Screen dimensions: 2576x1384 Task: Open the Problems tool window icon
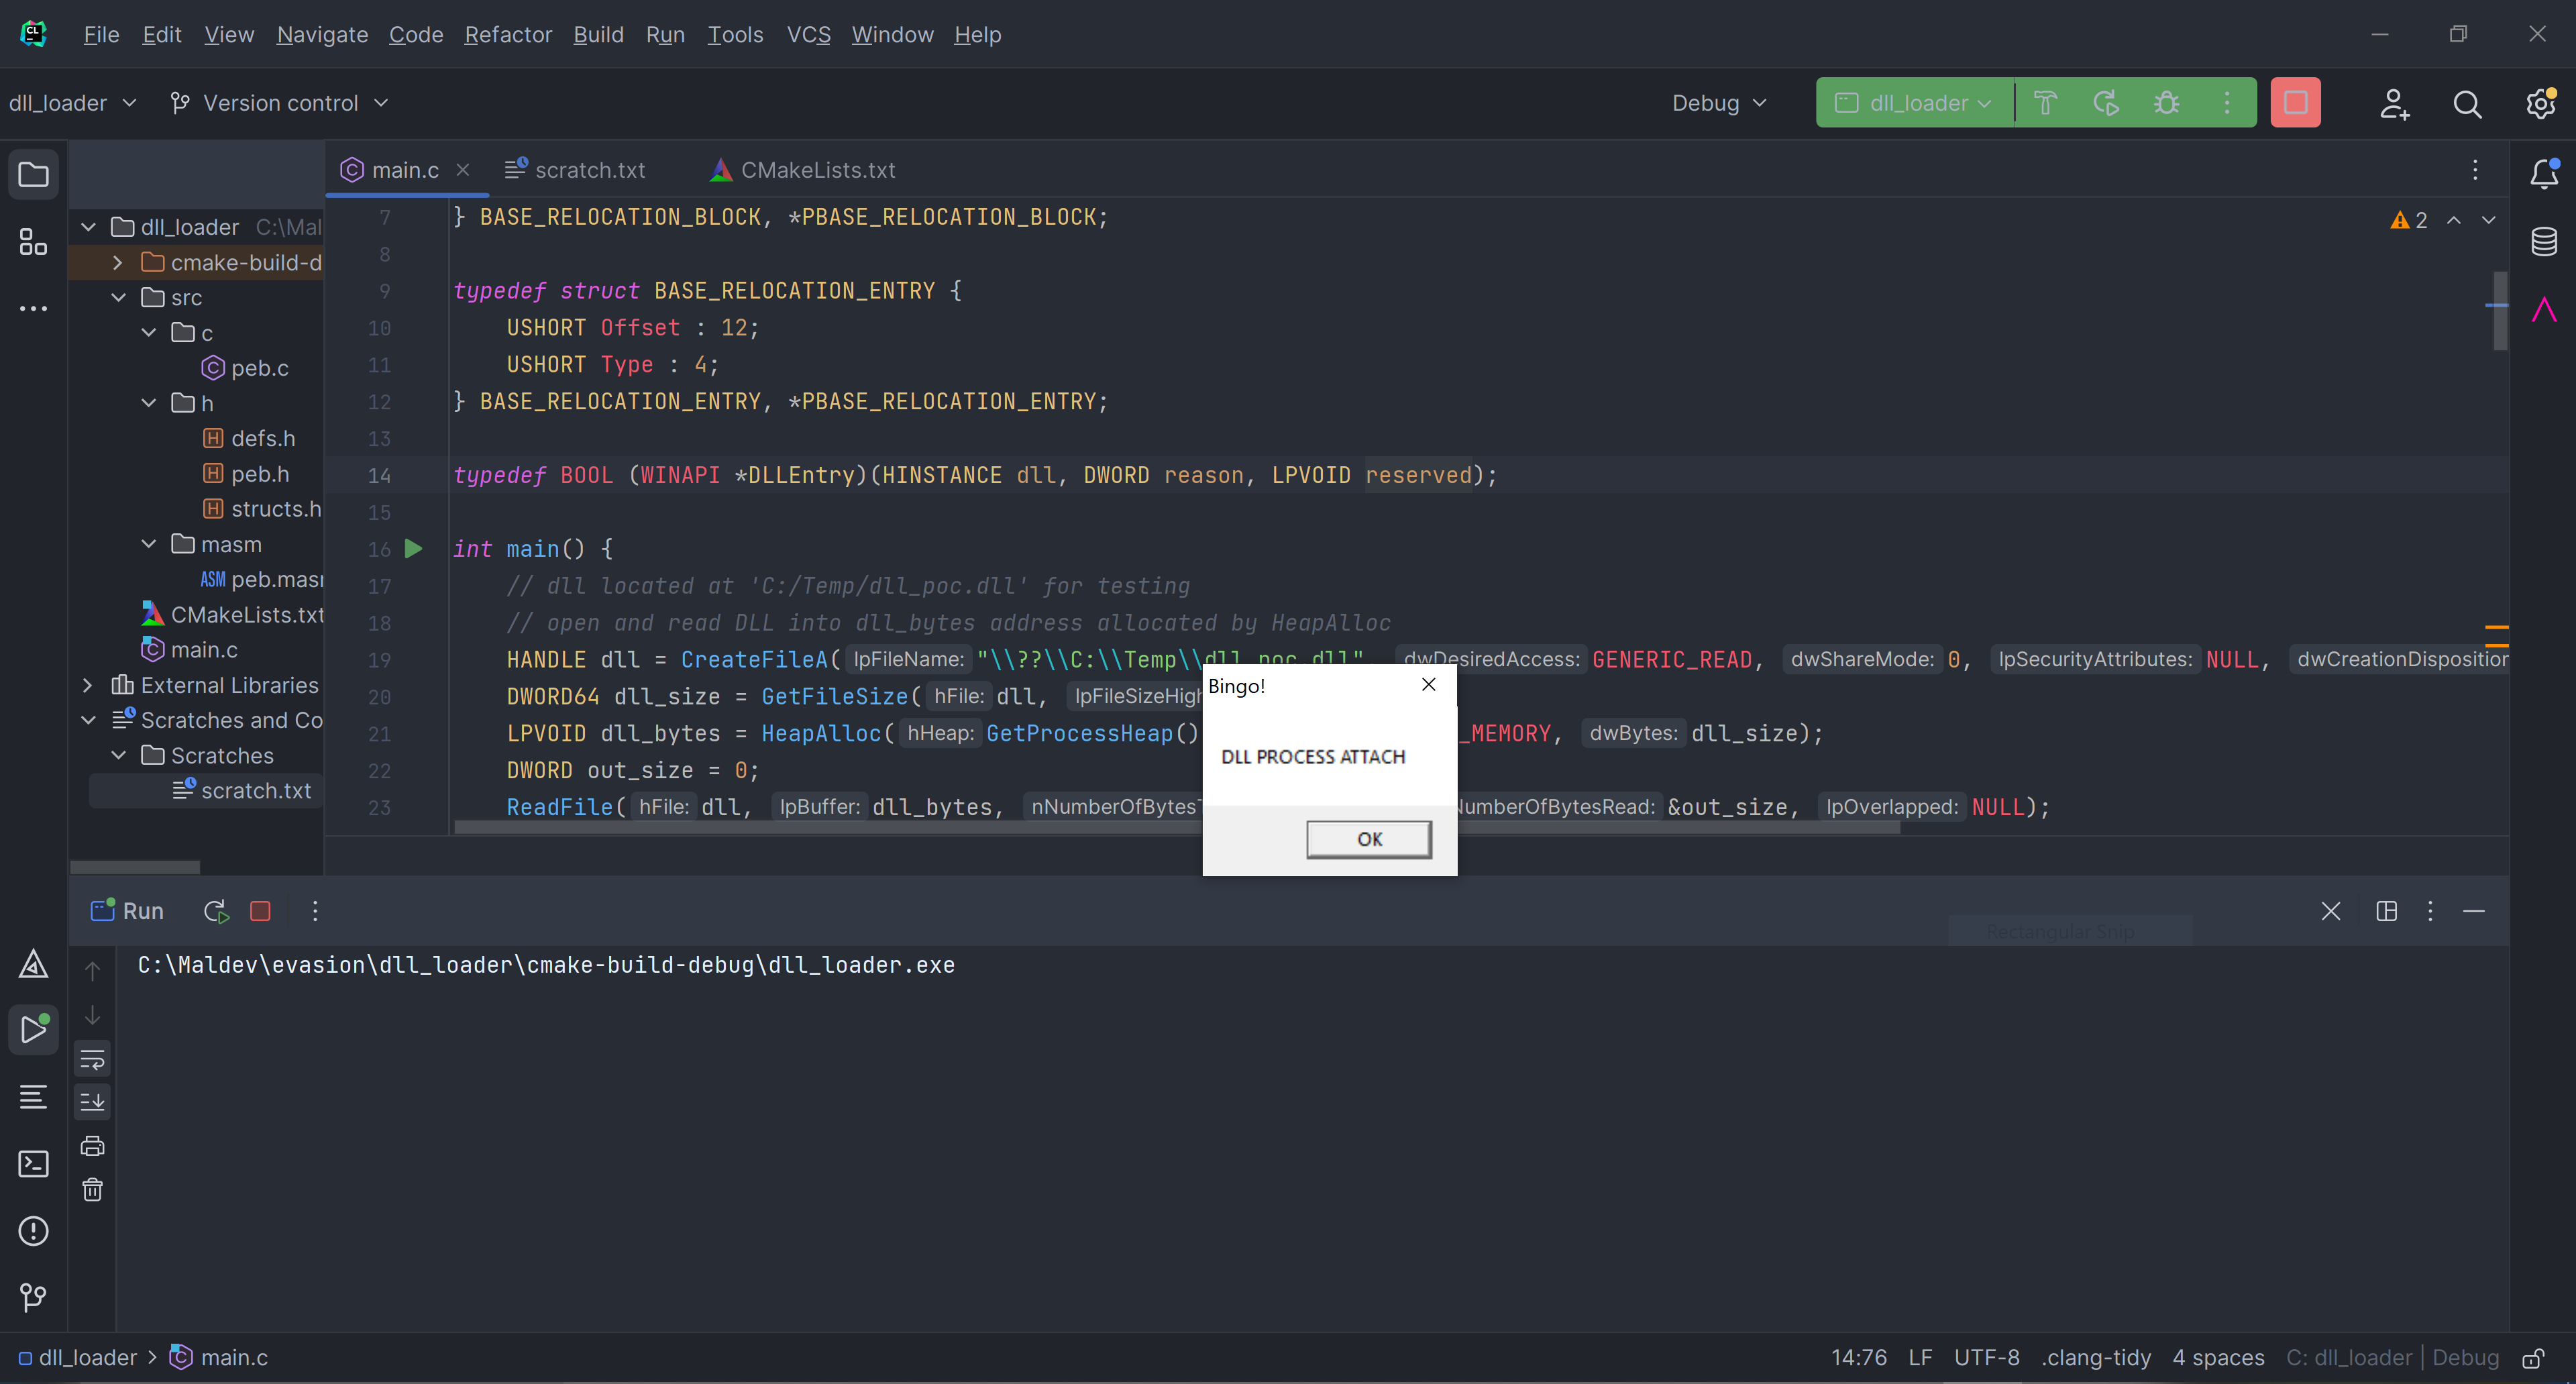pos(33,1231)
